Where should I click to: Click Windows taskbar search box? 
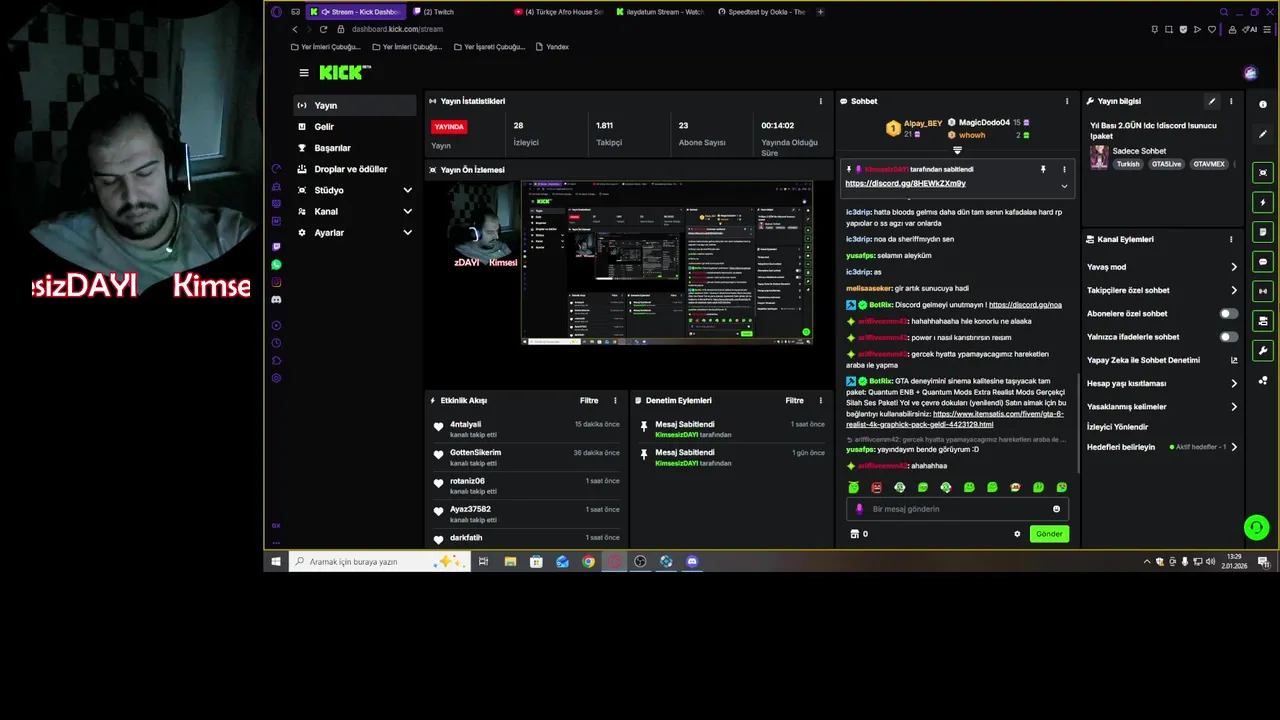[x=378, y=562]
